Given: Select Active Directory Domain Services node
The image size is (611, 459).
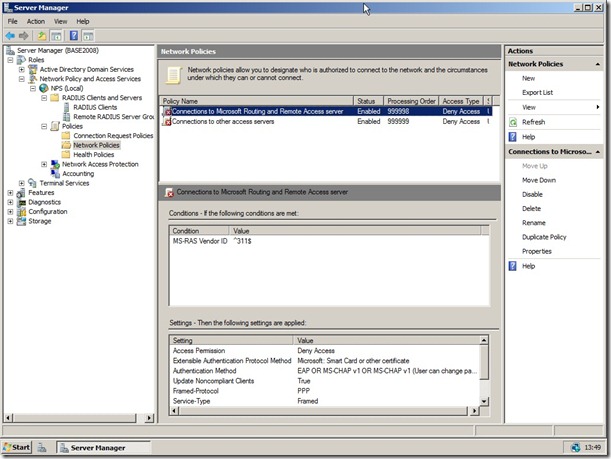Looking at the screenshot, I should (87, 69).
